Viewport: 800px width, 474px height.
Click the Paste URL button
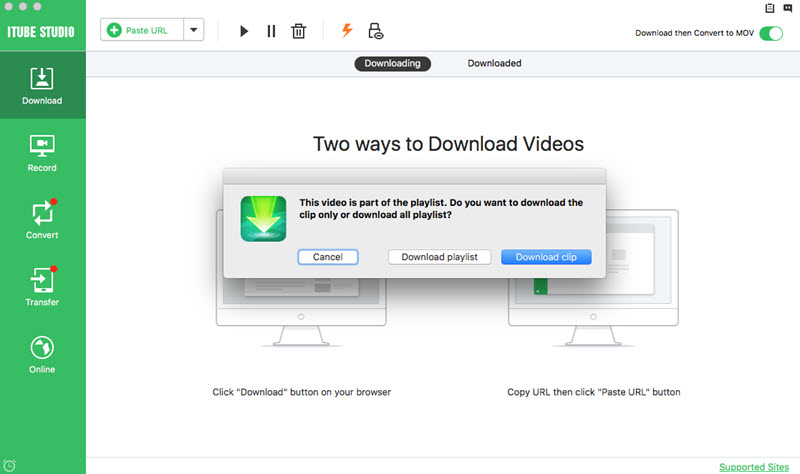[x=142, y=30]
